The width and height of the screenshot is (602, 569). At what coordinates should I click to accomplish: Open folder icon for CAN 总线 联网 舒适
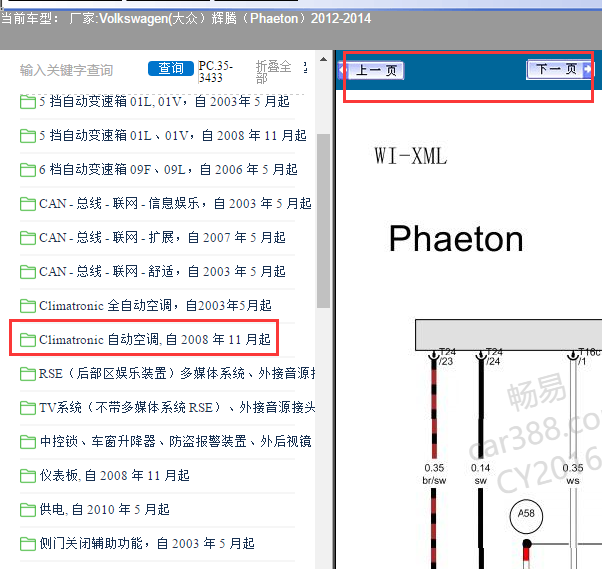click(28, 272)
